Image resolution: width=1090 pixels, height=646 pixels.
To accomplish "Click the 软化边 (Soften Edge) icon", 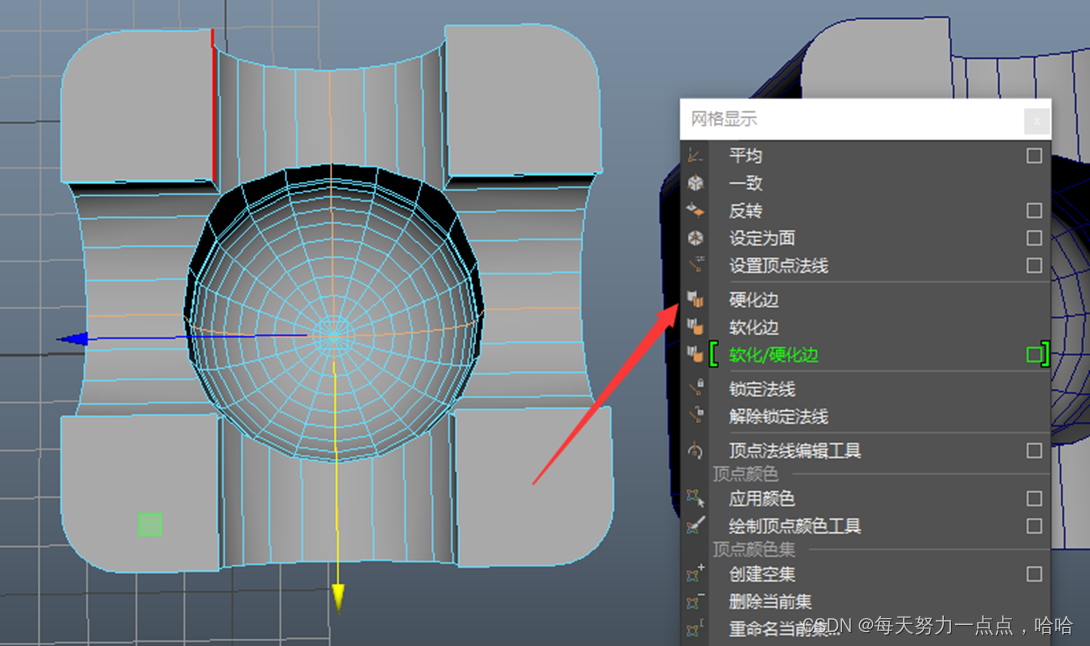I will [x=696, y=327].
